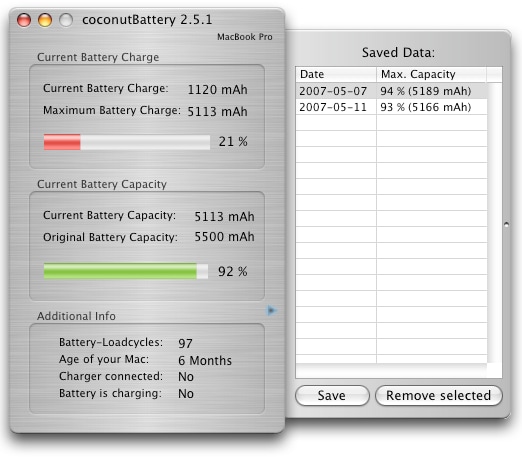Viewport: 522px width, 457px height.
Task: Select the 2007-05-07 saved data row
Action: tap(391, 91)
